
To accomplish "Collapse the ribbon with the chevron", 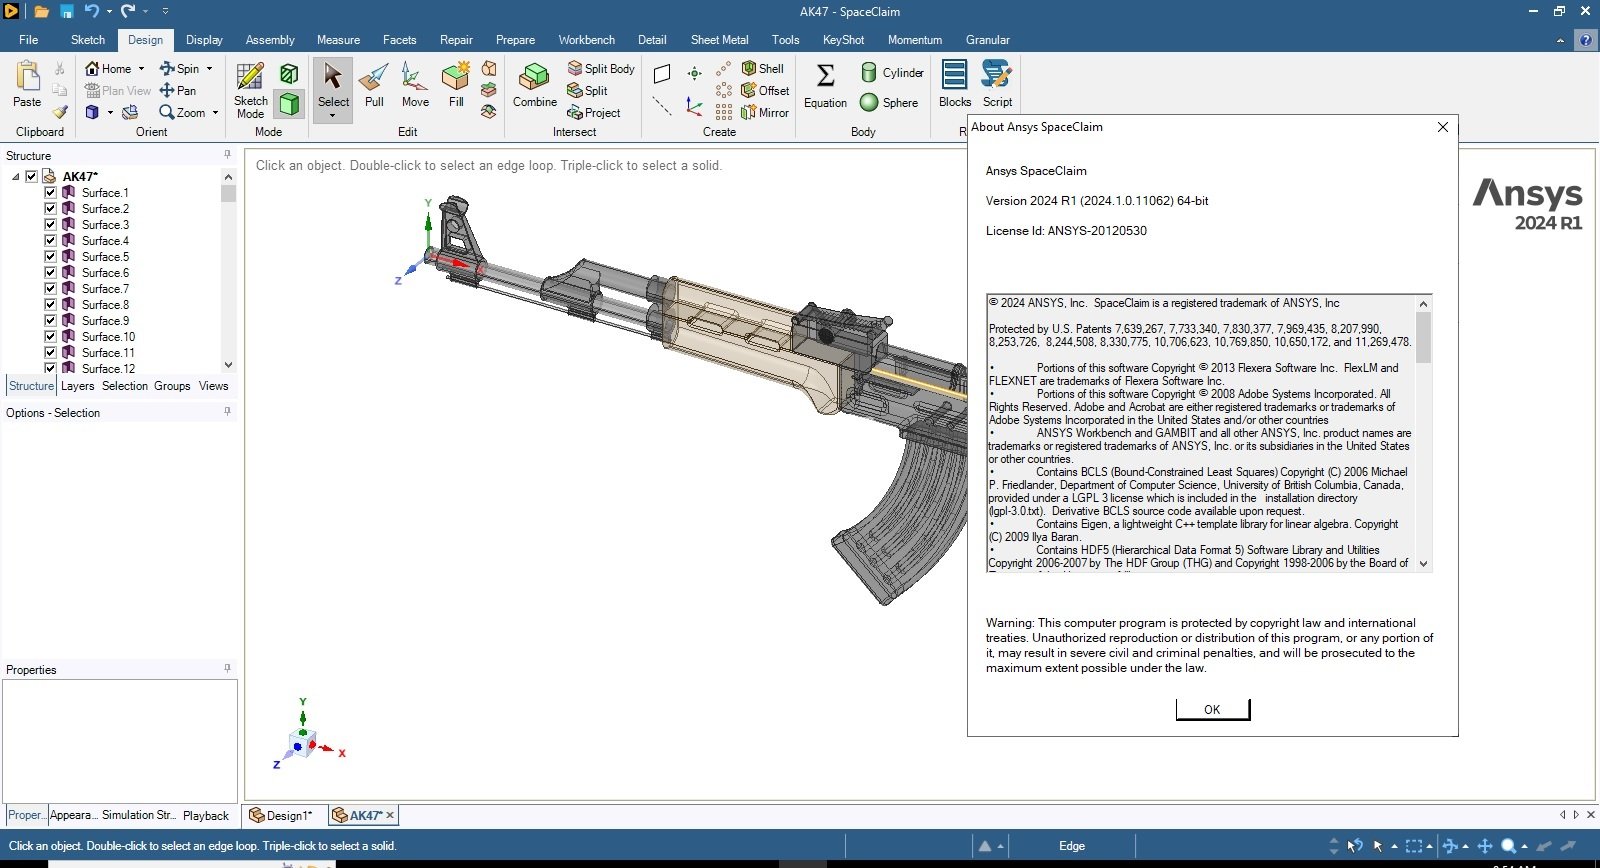I will [x=1560, y=40].
